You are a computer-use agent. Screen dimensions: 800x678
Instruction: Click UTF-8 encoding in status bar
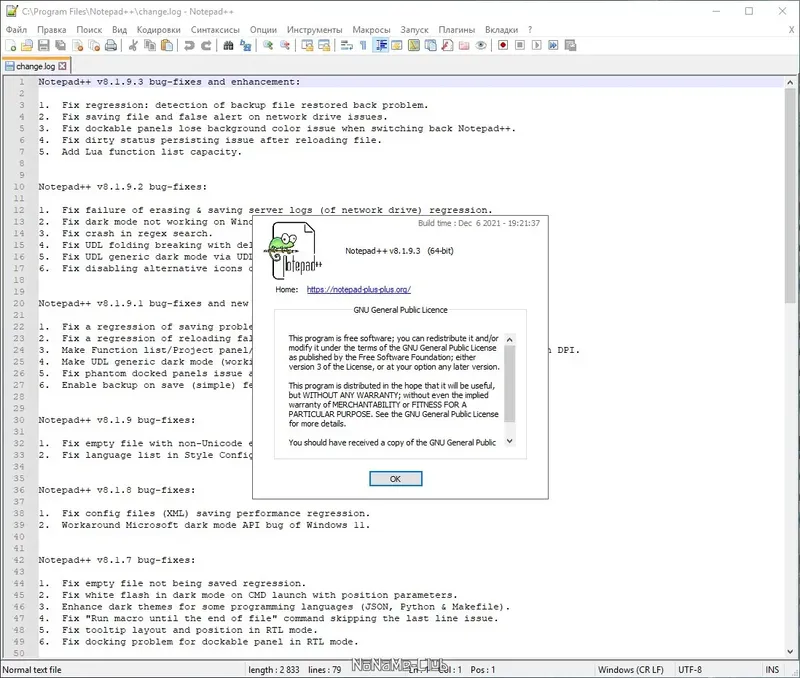[x=690, y=669]
